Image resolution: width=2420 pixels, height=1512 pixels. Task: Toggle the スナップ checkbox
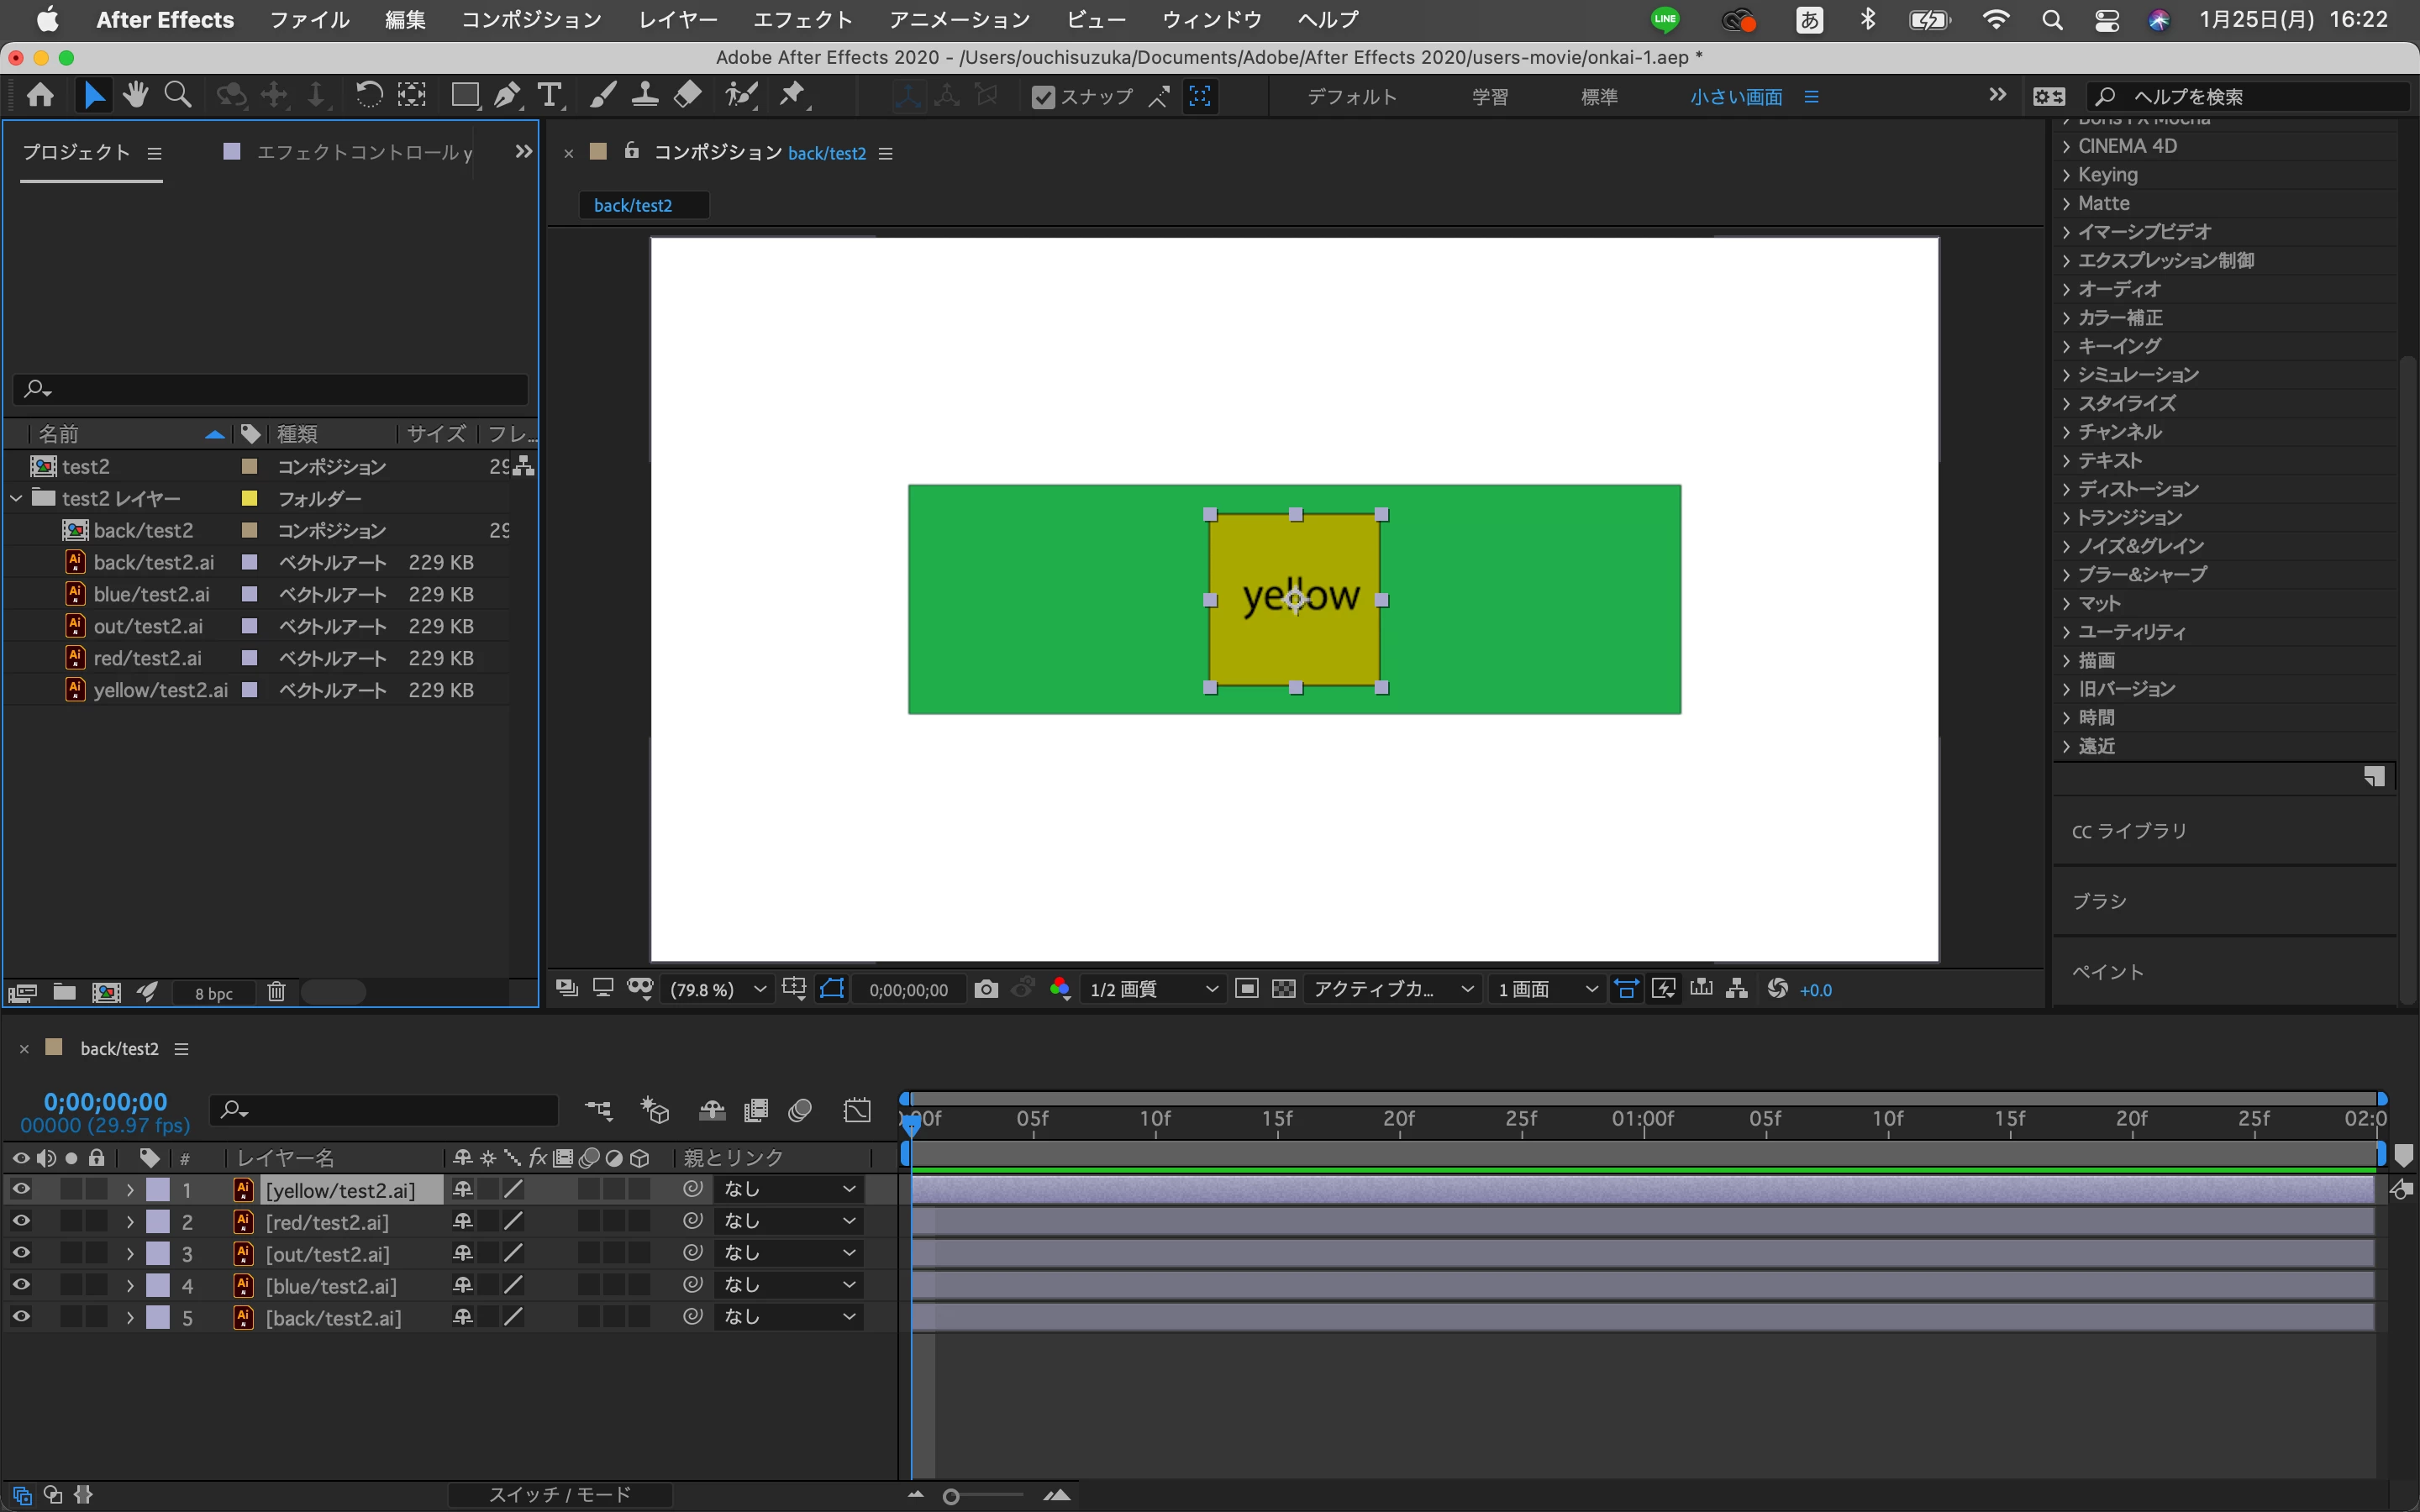pos(1043,97)
